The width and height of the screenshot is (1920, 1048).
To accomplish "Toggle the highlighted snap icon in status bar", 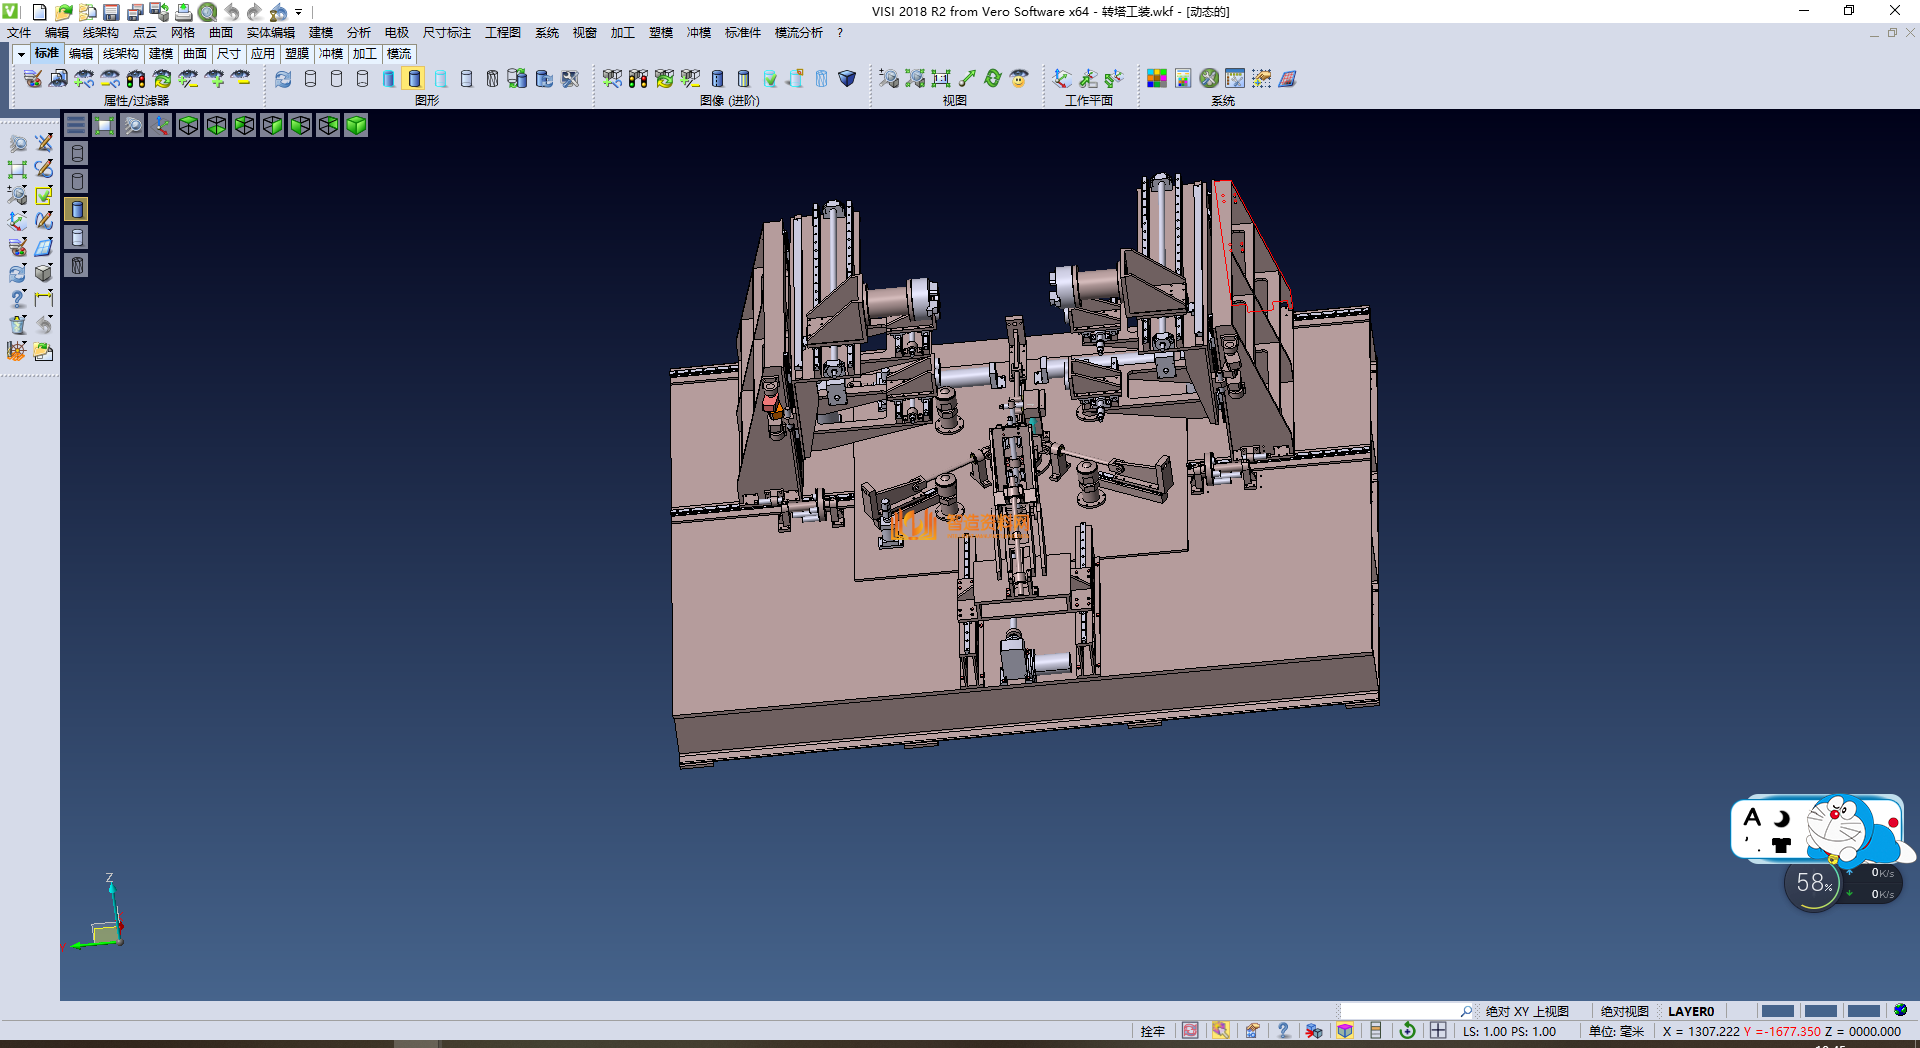I will click(1220, 1031).
